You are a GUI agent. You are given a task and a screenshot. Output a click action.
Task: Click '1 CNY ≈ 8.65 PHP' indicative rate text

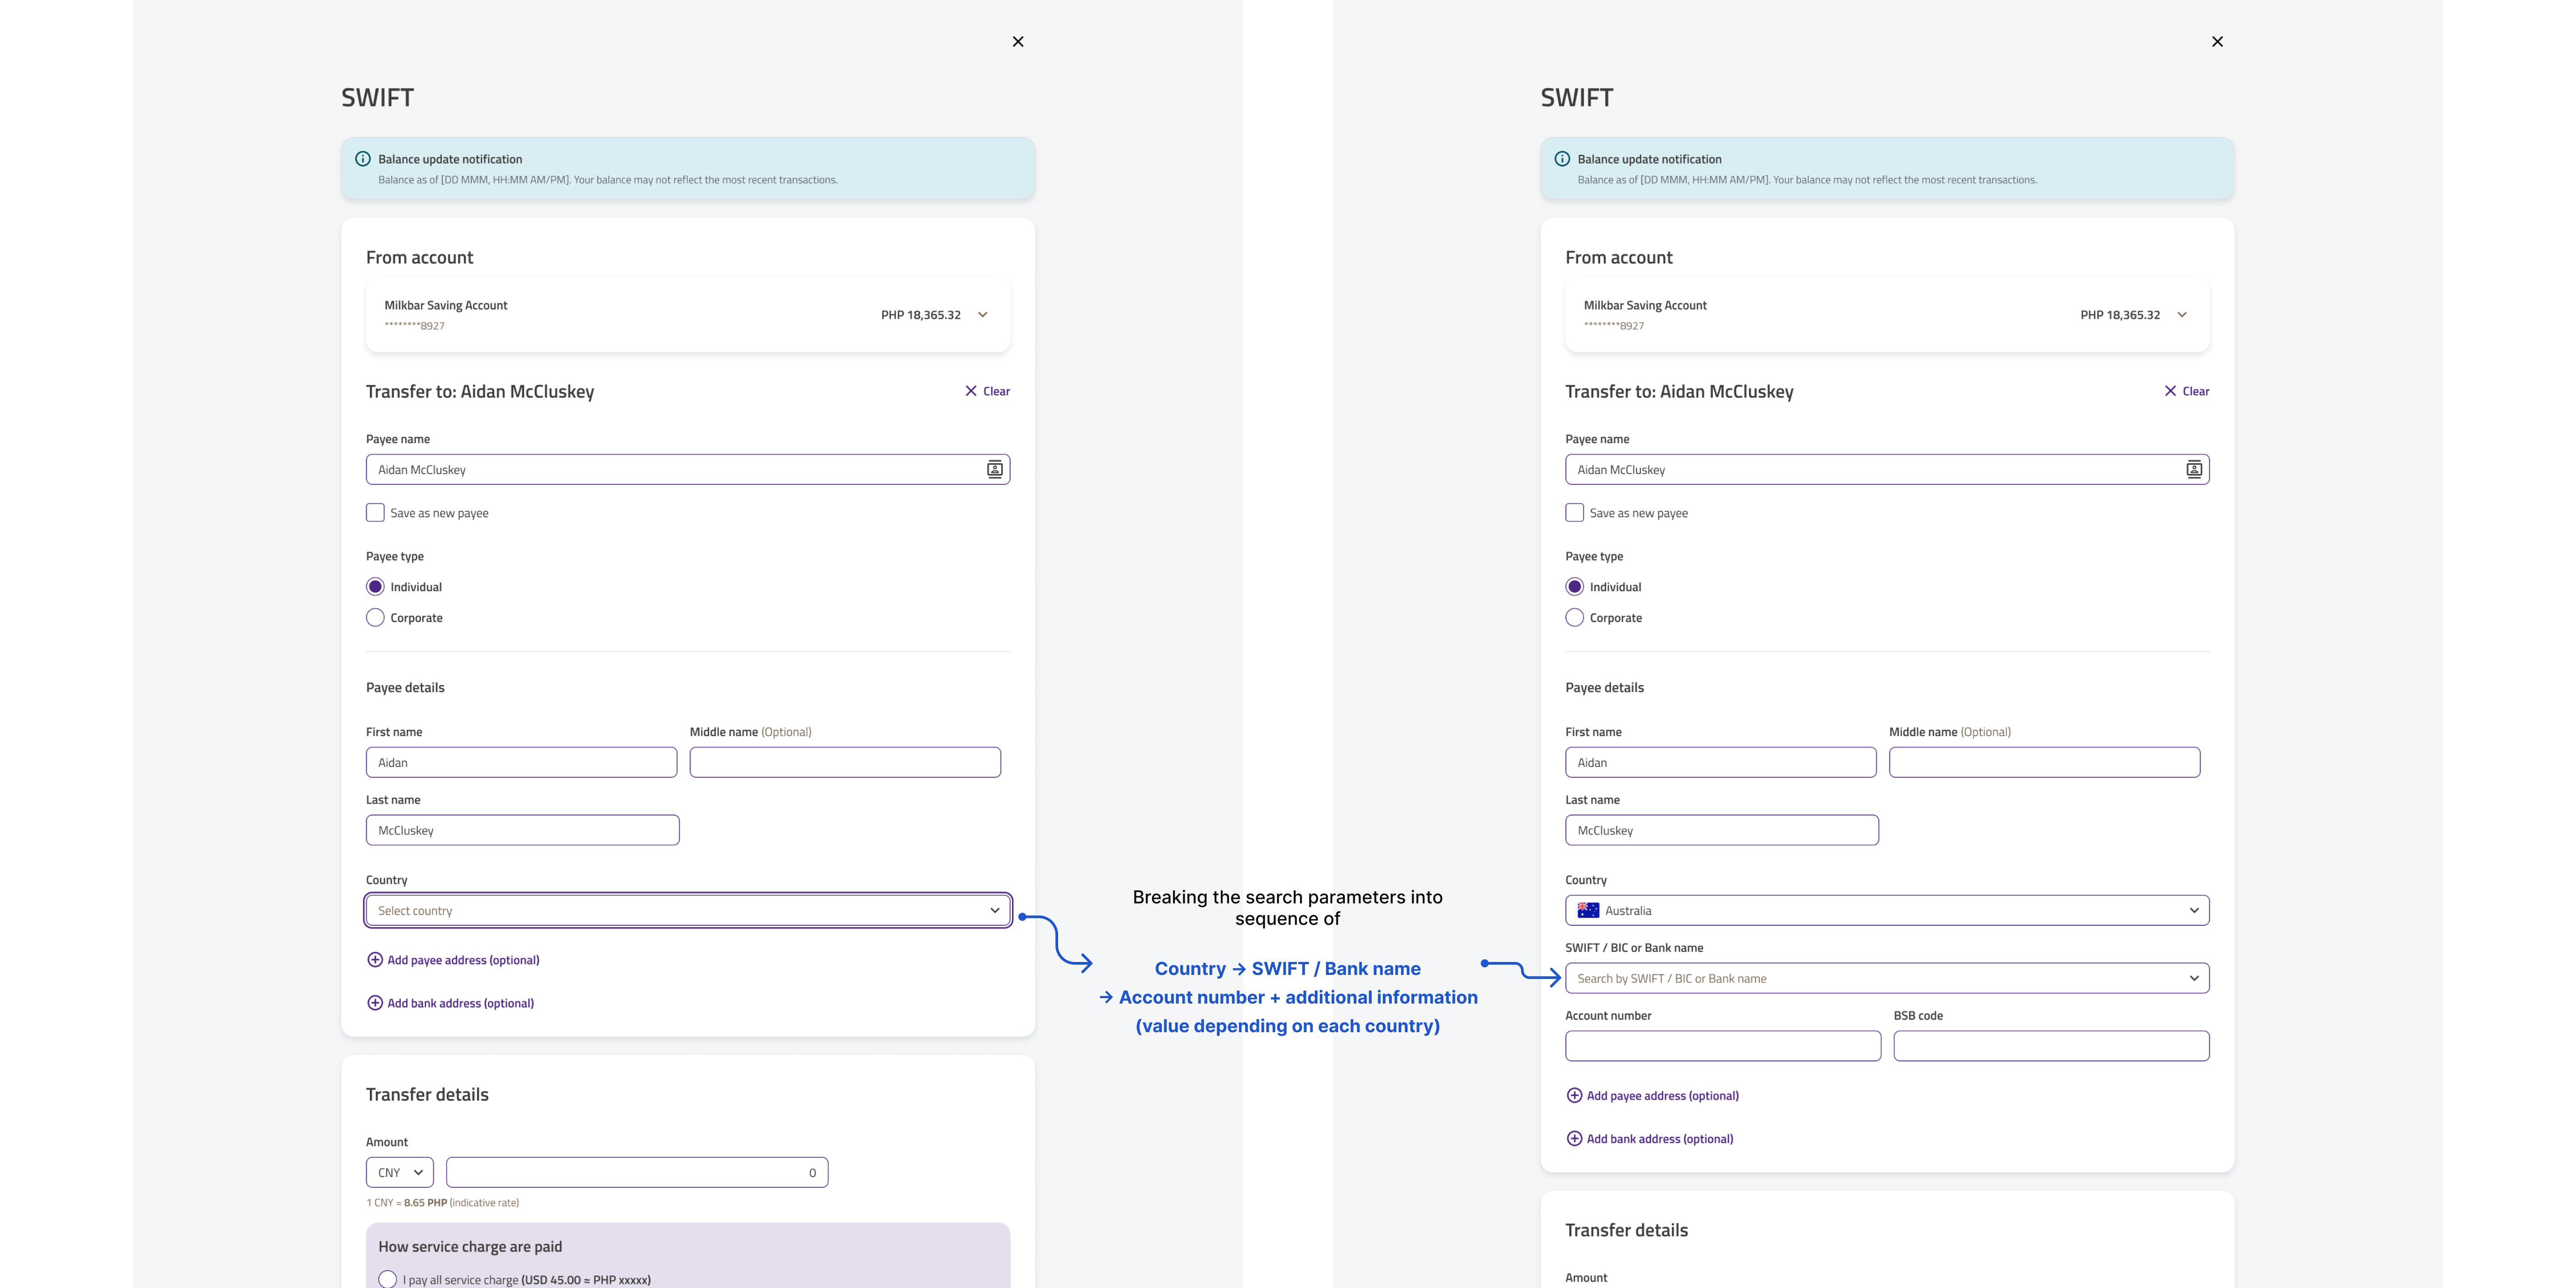[x=442, y=1203]
